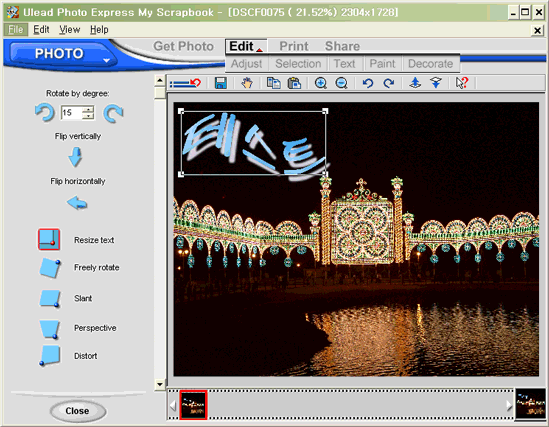The height and width of the screenshot is (427, 549).
Task: Flip the text vertically
Action: click(75, 157)
